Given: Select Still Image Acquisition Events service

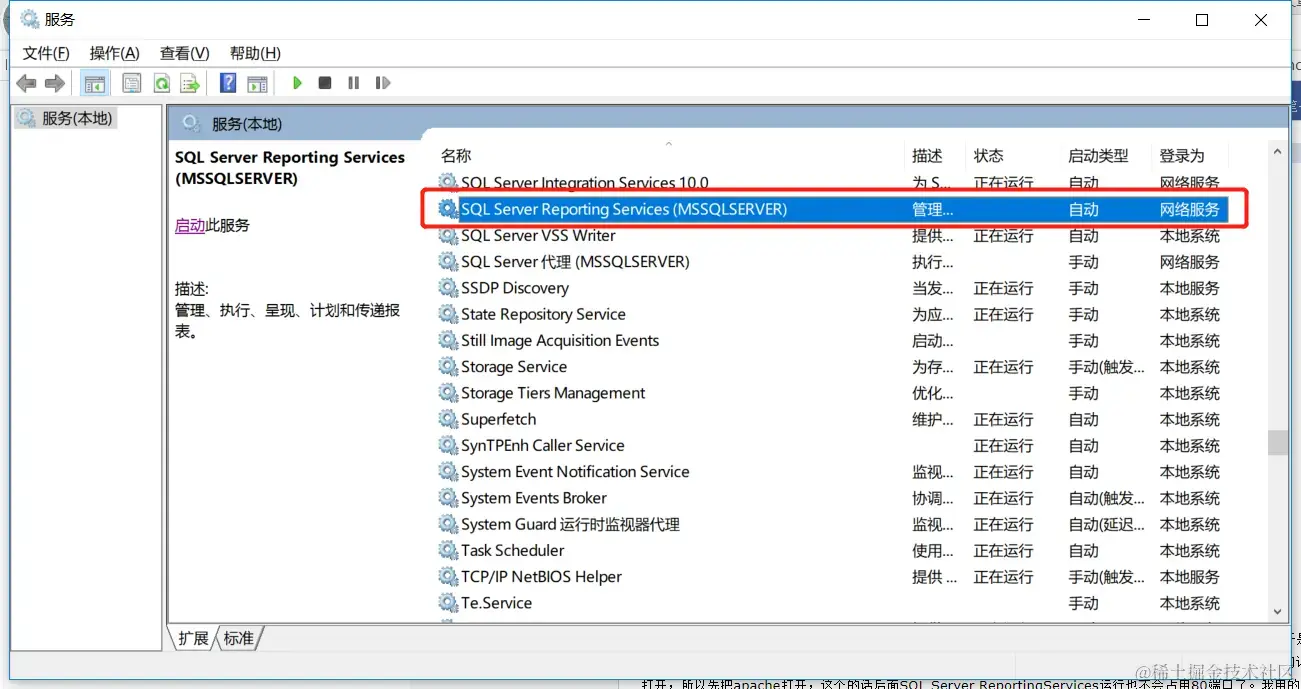Looking at the screenshot, I should [x=832, y=341].
